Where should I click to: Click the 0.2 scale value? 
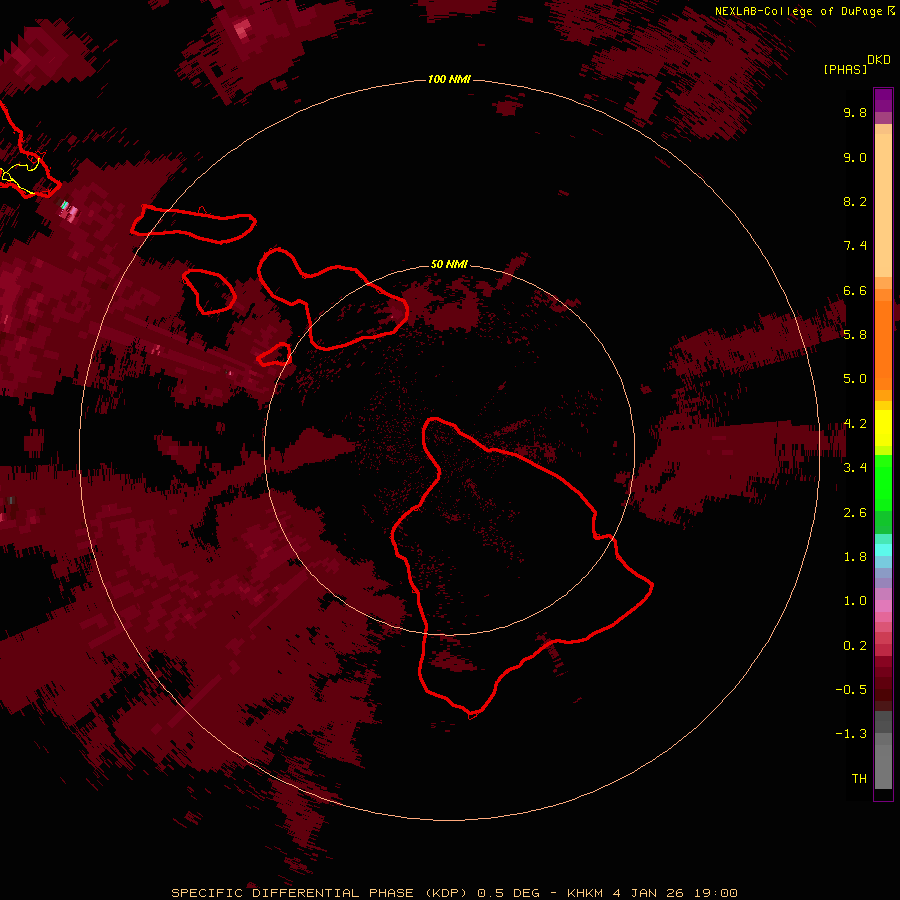point(855,645)
